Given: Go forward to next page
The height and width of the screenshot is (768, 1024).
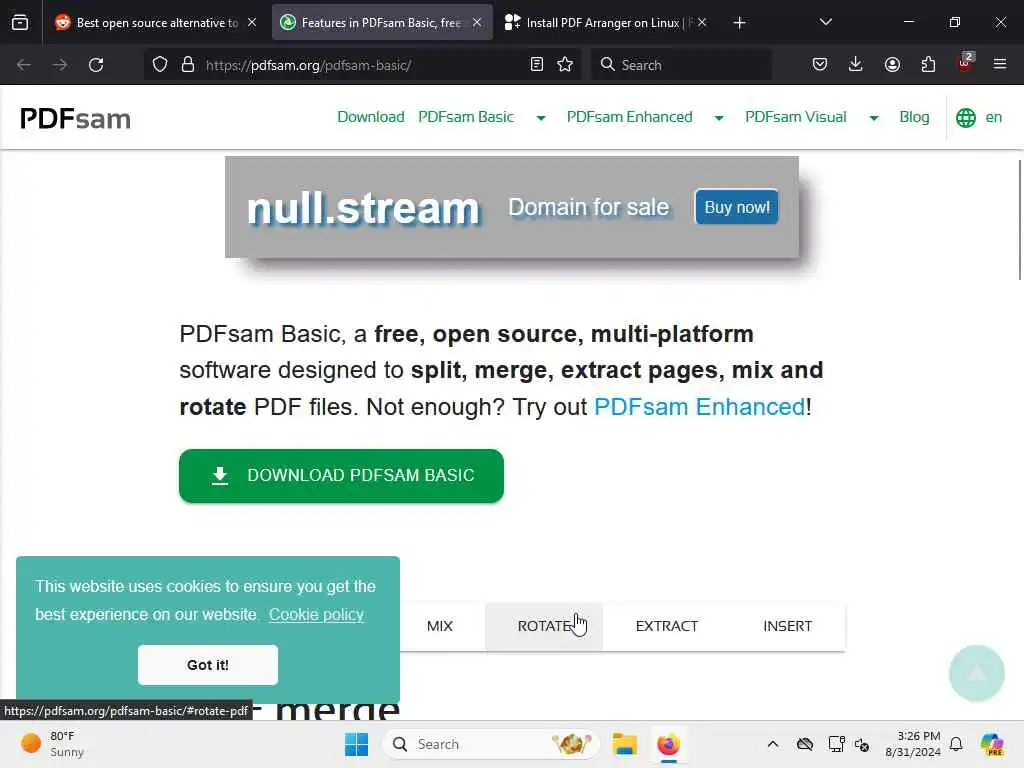Looking at the screenshot, I should (x=59, y=65).
